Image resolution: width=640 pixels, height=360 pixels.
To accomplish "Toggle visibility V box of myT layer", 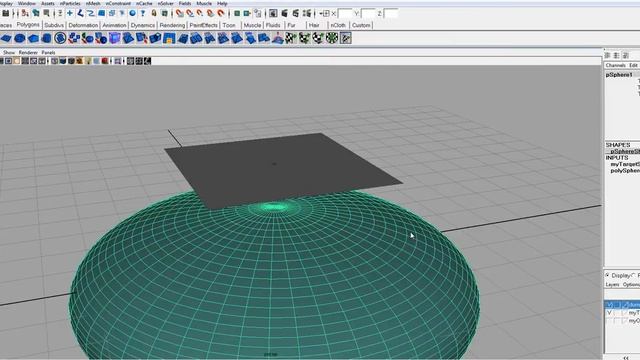I will (609, 313).
